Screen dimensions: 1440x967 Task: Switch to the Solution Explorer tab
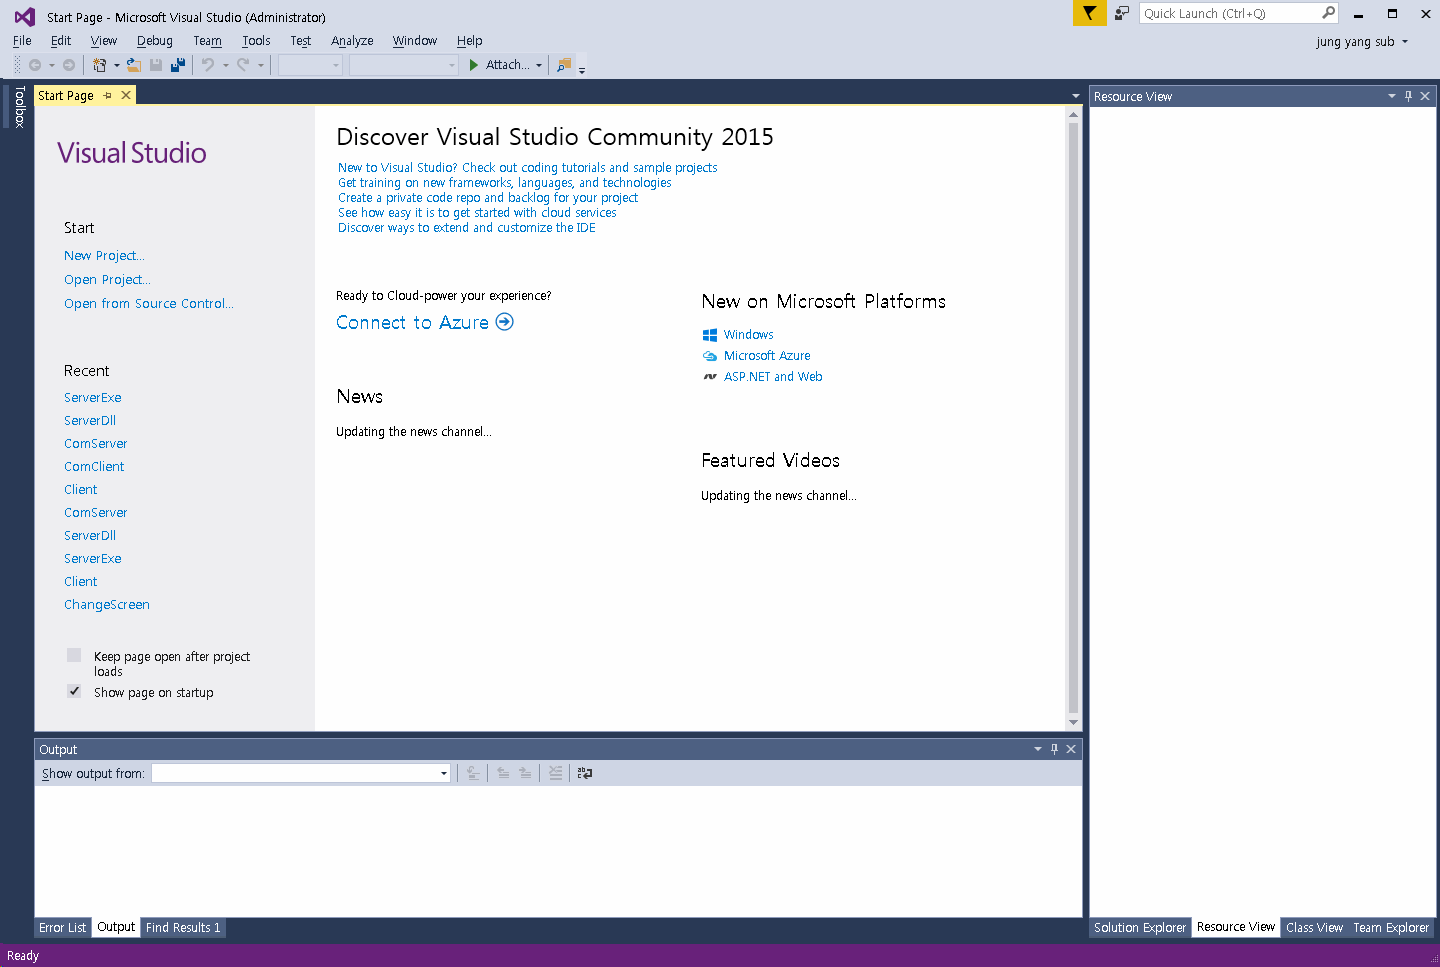tap(1139, 928)
